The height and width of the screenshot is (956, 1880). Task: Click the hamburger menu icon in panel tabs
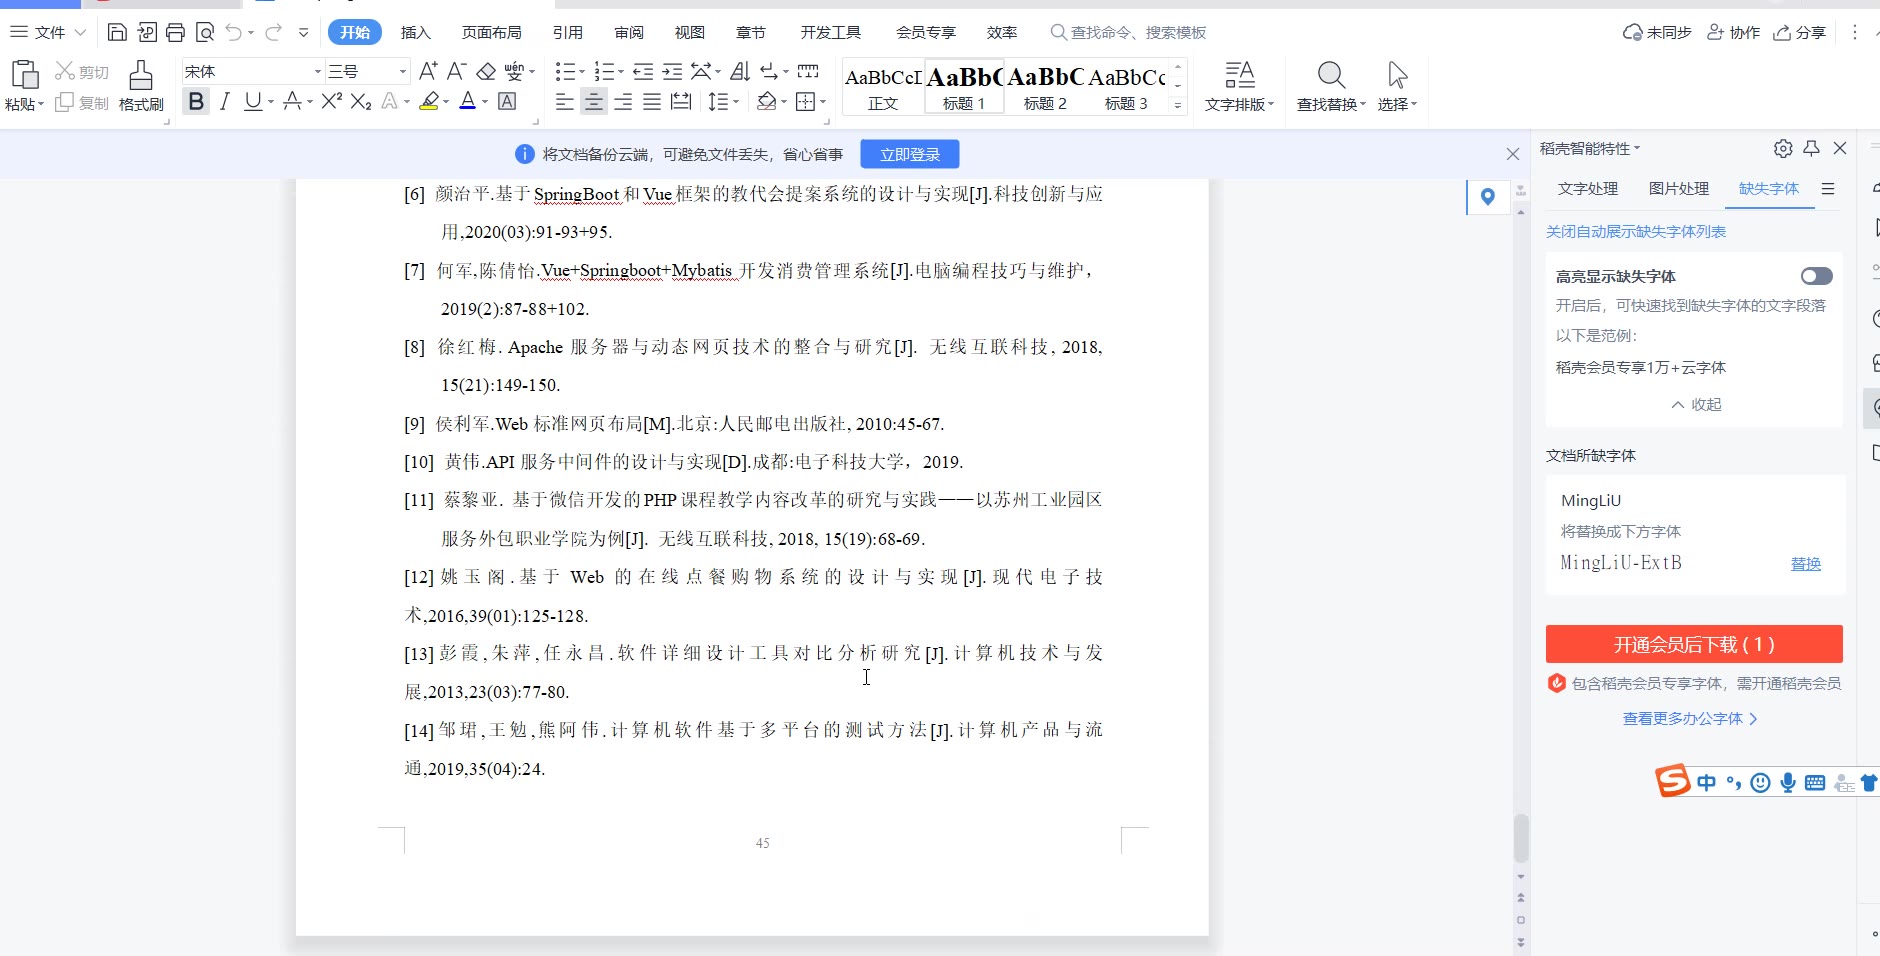click(x=1828, y=188)
